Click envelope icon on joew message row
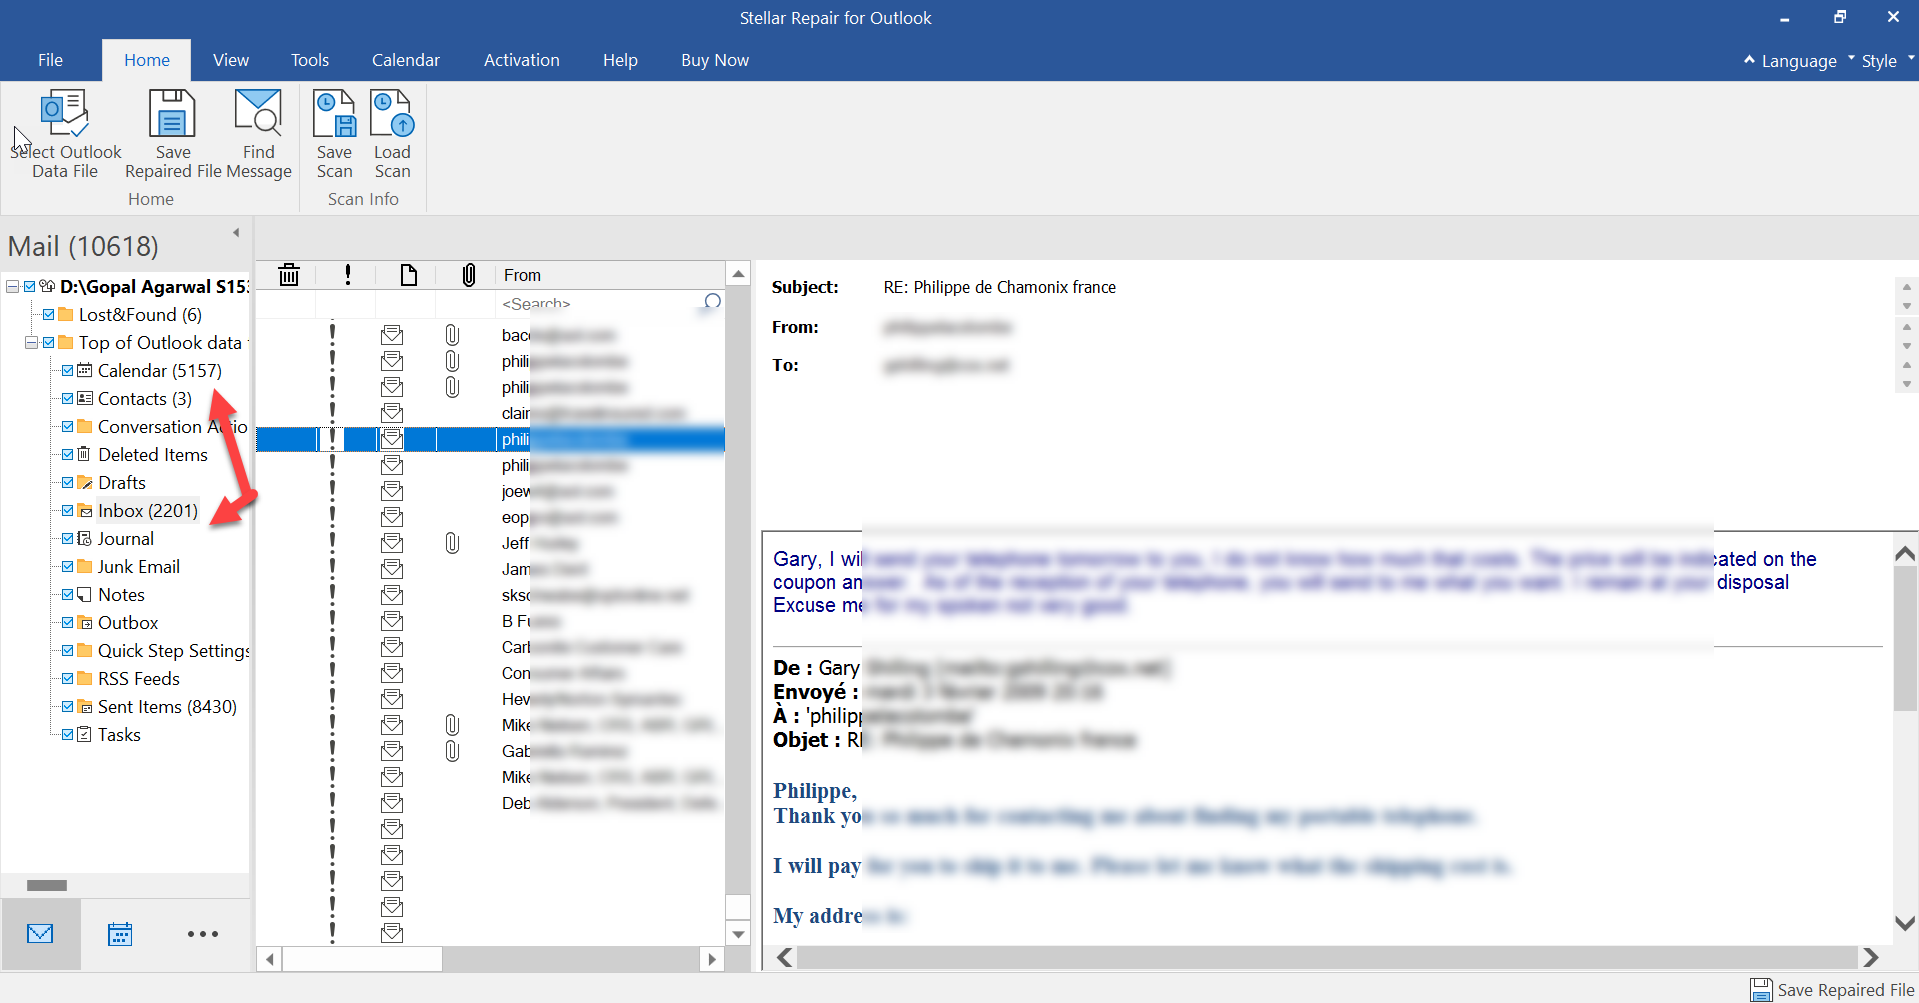Image resolution: width=1919 pixels, height=1003 pixels. click(392, 491)
